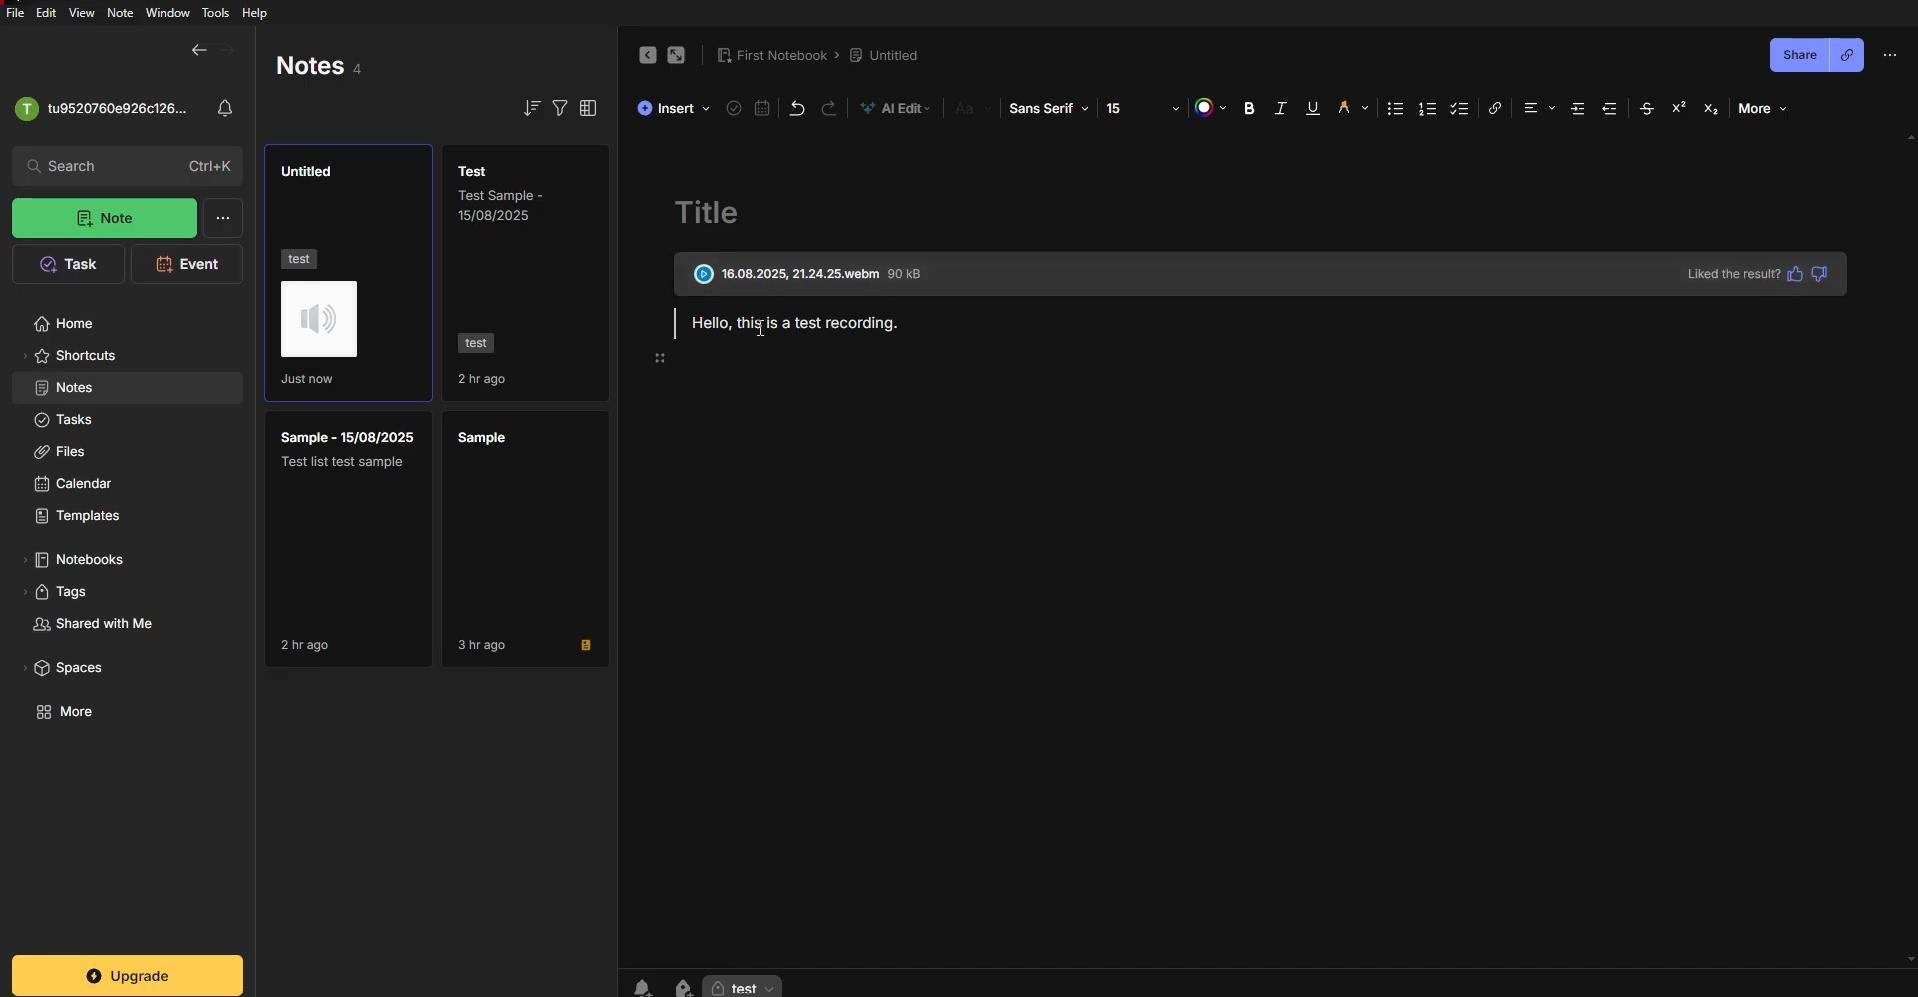Play the 16.08.2025 webm audio recording

(x=704, y=275)
